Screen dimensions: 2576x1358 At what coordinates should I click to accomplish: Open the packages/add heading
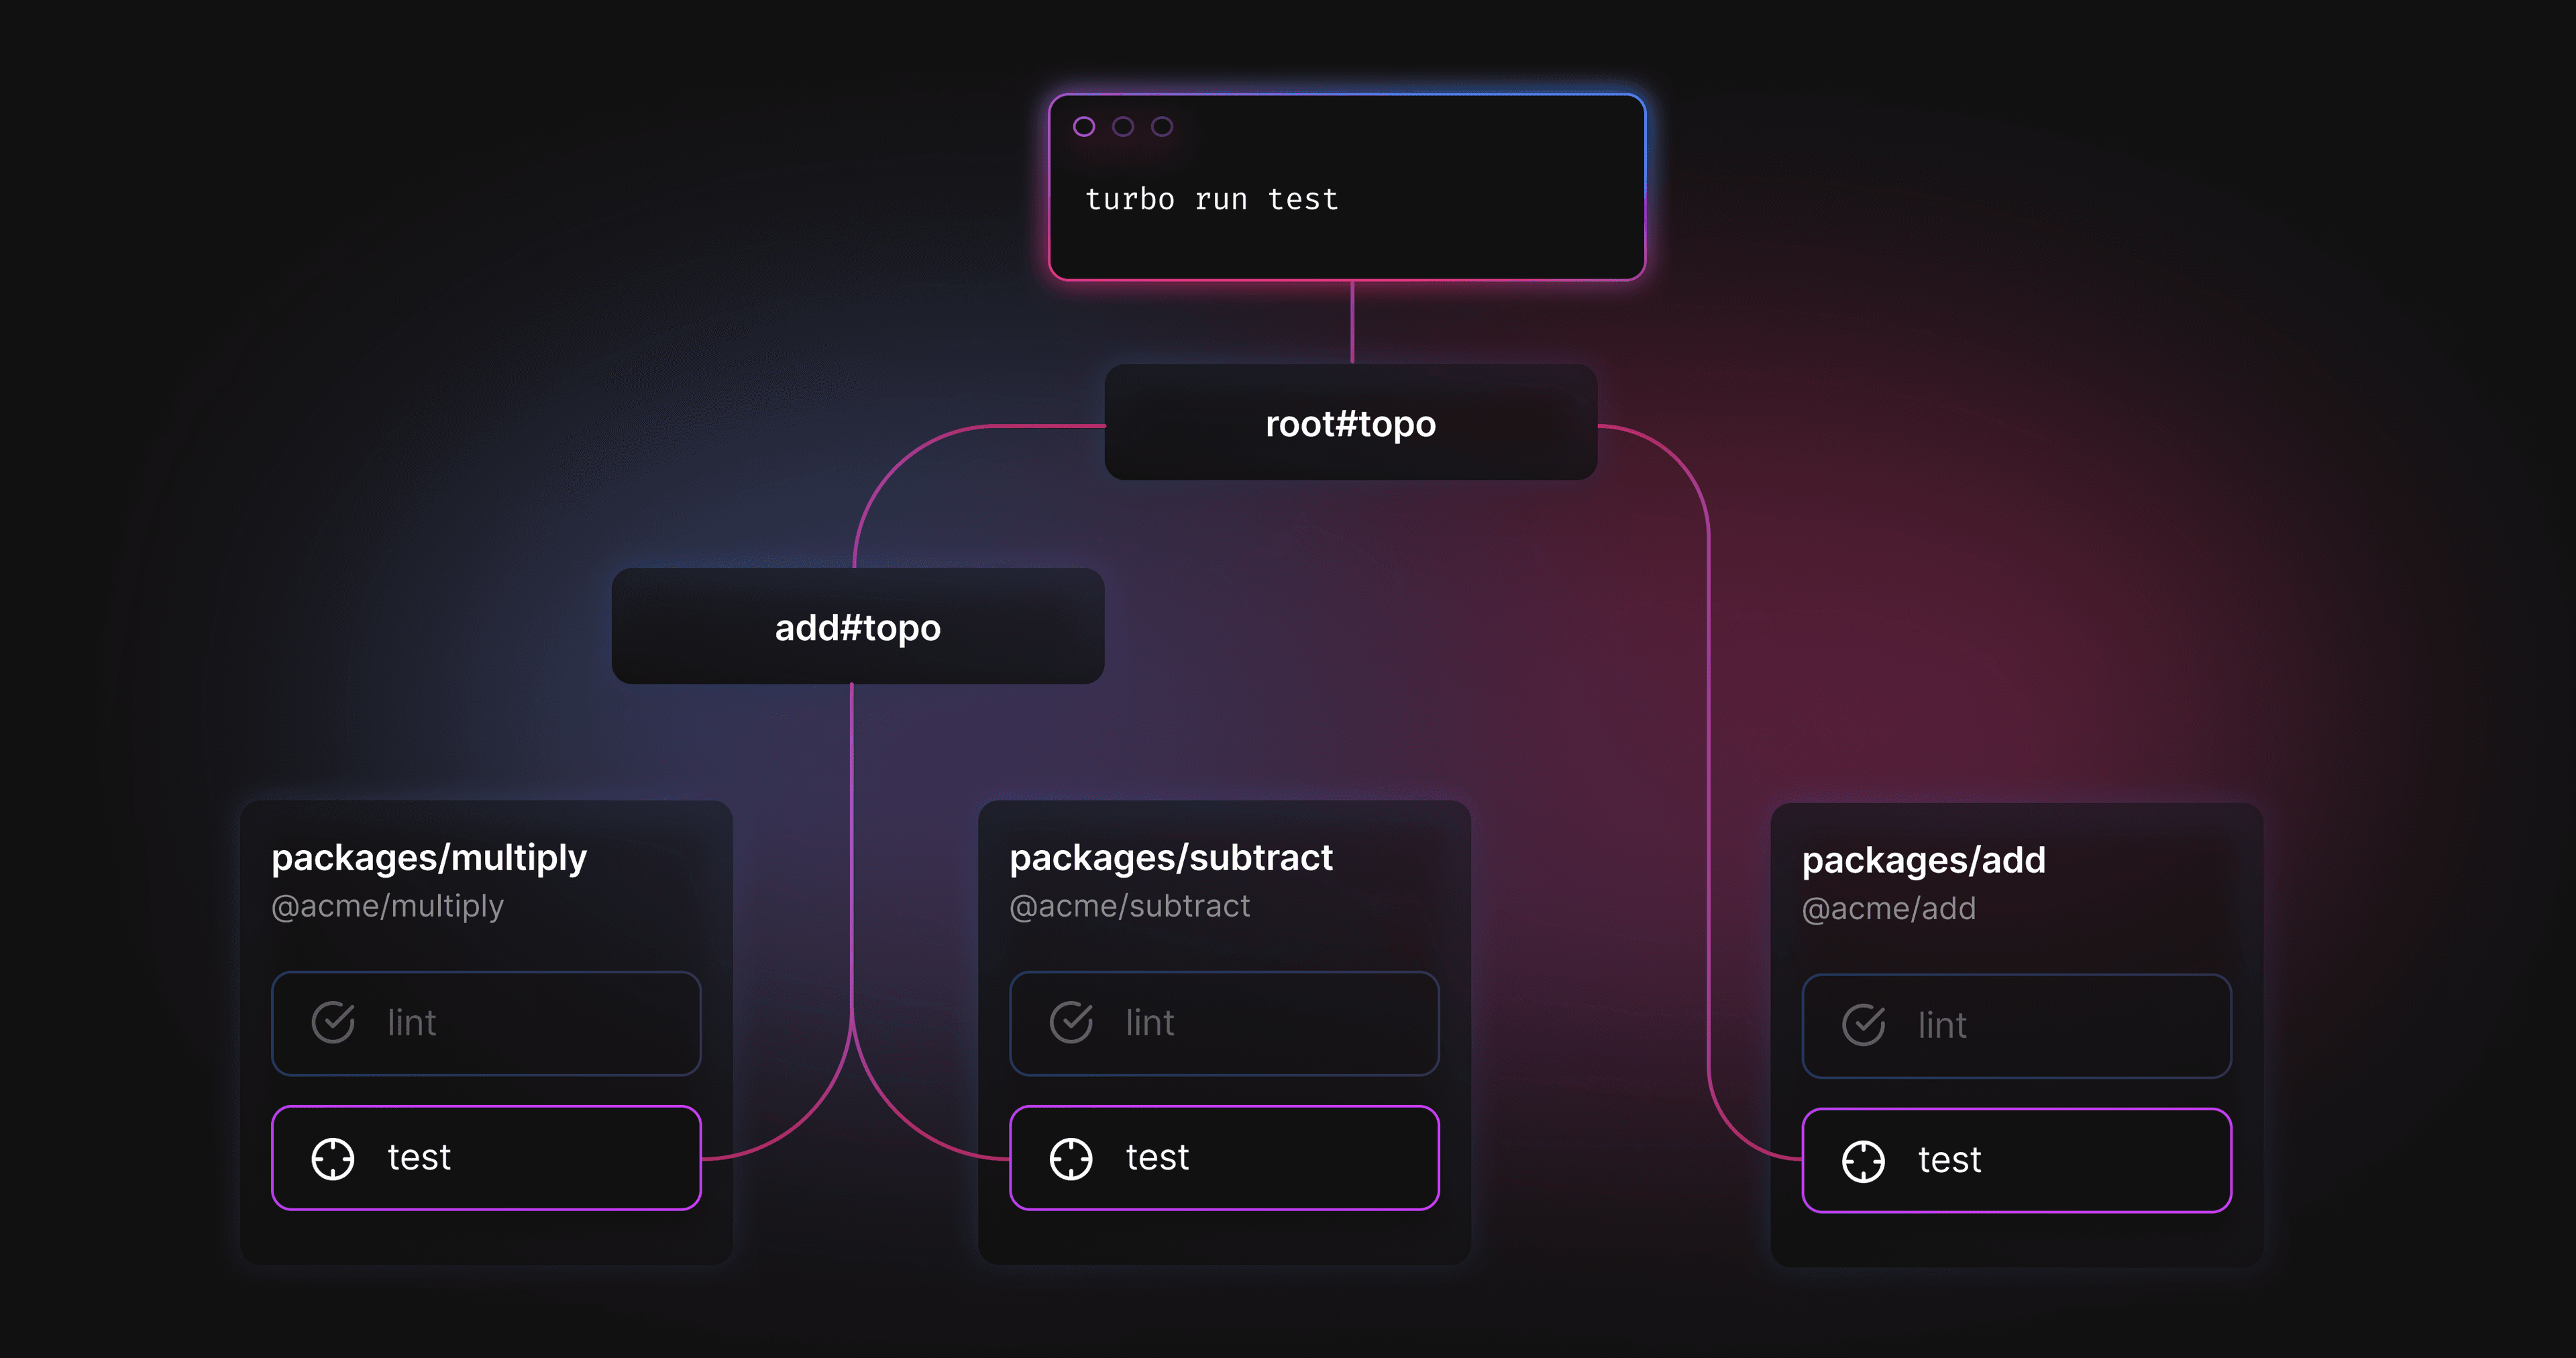pos(1923,860)
